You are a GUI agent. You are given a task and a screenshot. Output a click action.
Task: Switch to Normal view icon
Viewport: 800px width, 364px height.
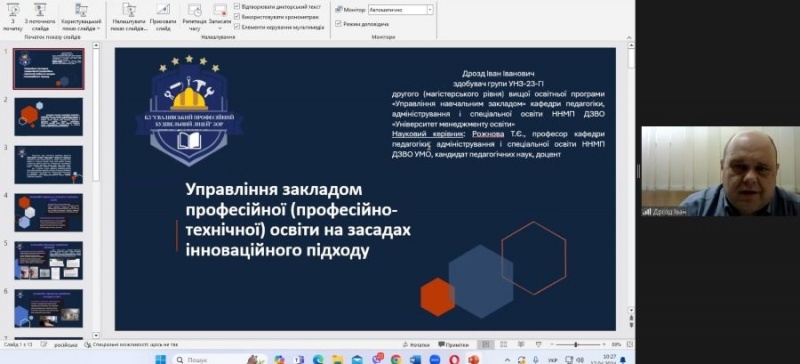click(486, 345)
